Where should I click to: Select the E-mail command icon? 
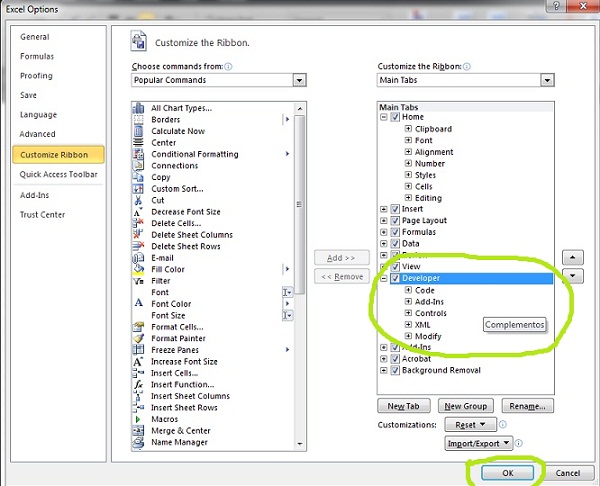point(138,258)
